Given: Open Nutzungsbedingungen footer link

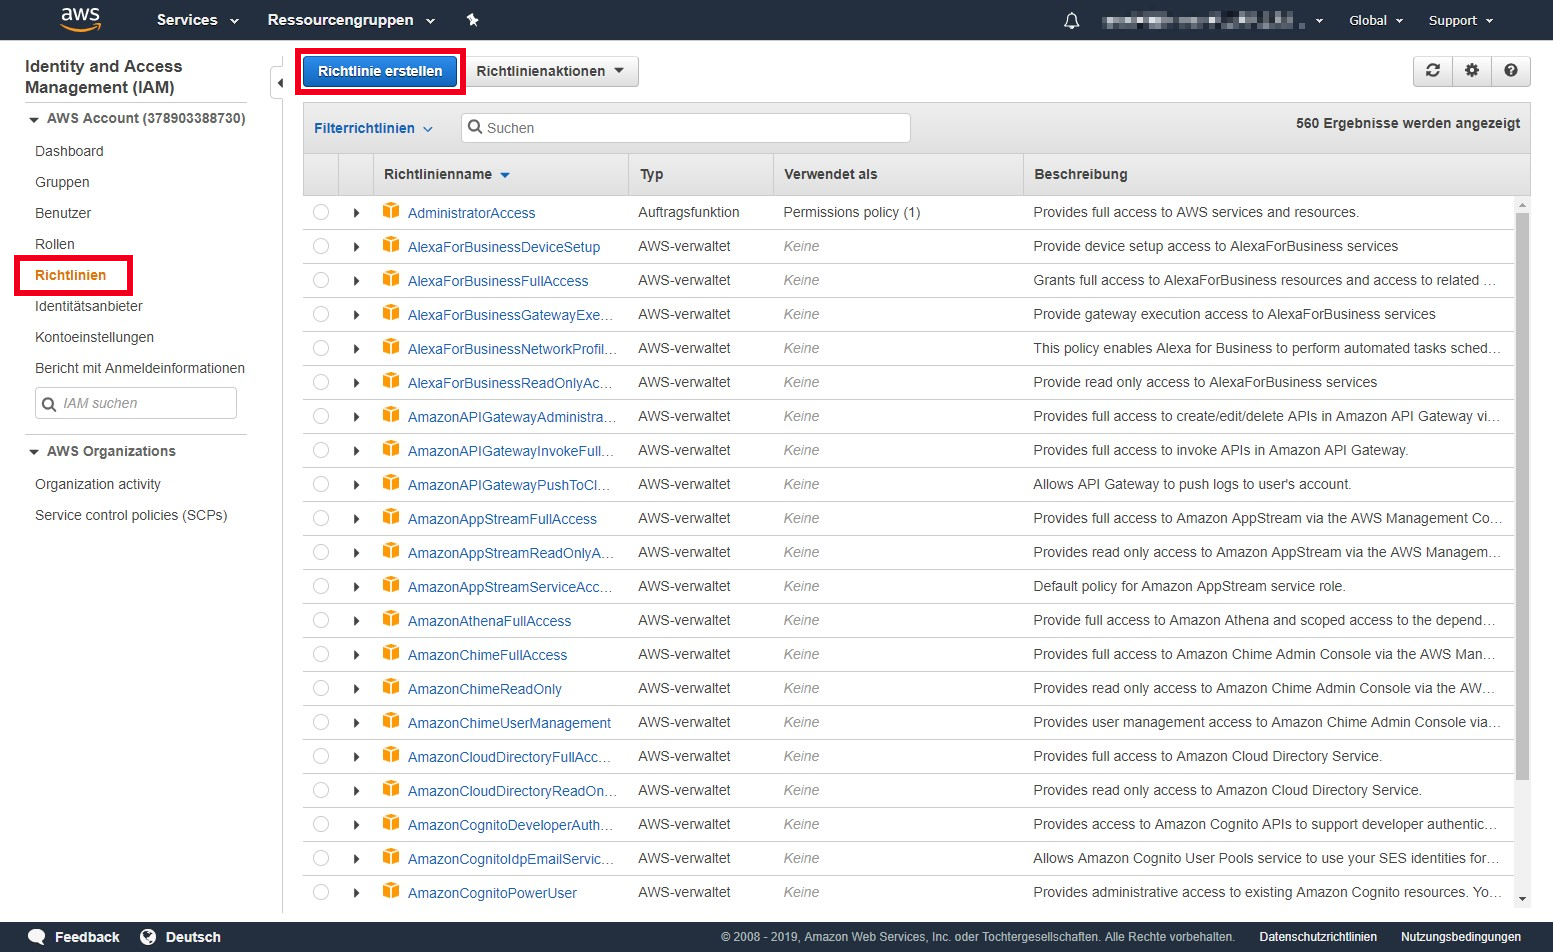Looking at the screenshot, I should click(1461, 937).
